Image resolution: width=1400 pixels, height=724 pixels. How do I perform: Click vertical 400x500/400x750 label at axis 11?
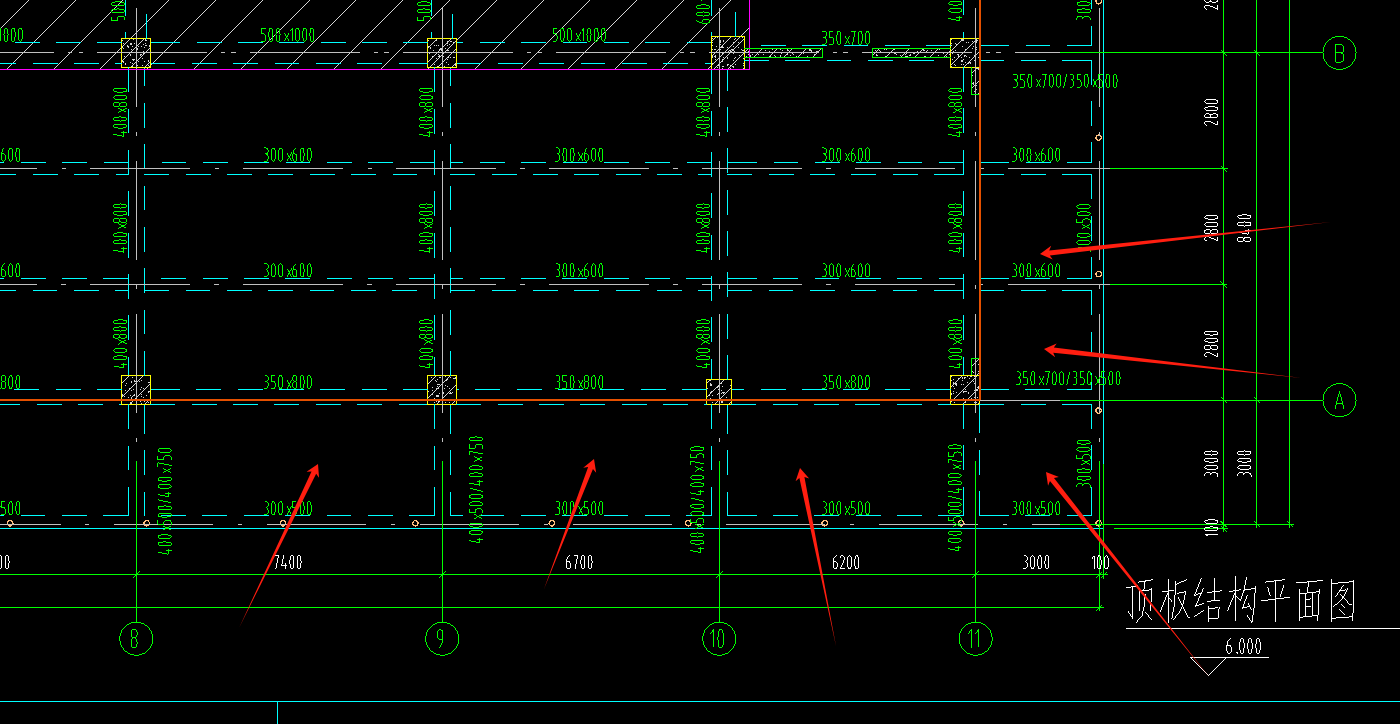tap(955, 497)
